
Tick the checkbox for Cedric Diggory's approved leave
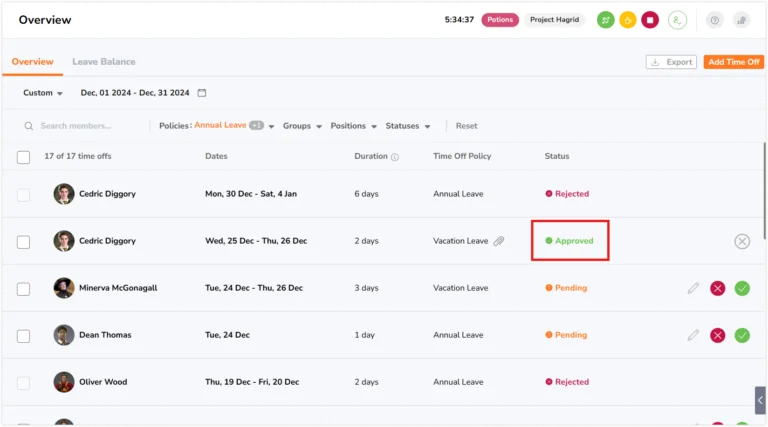point(24,242)
